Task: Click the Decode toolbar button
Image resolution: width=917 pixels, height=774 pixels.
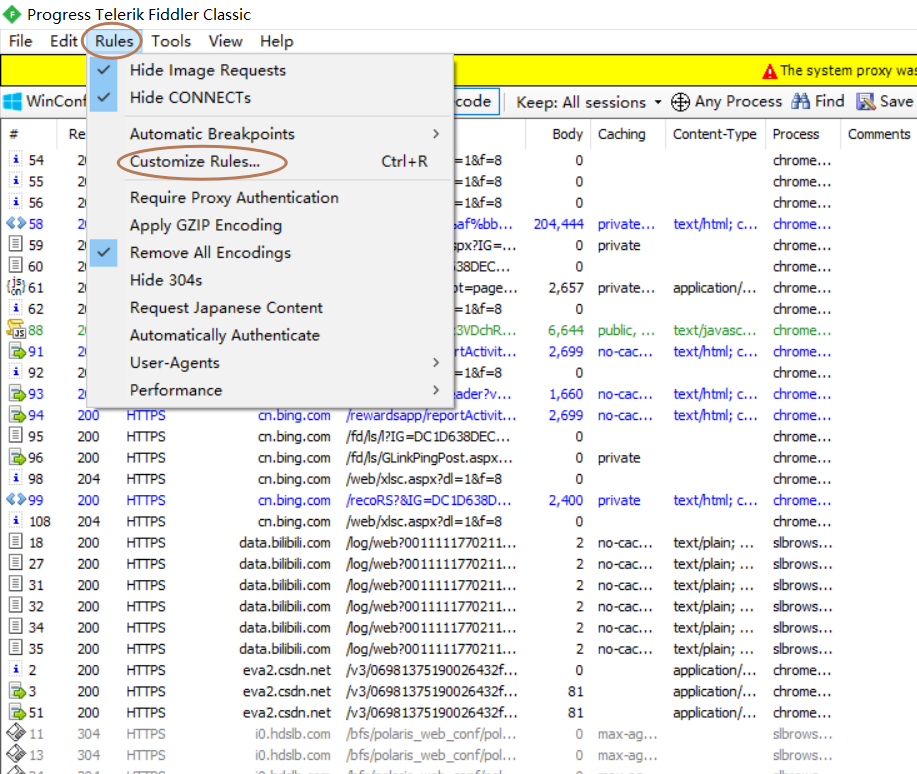Action: coord(477,101)
